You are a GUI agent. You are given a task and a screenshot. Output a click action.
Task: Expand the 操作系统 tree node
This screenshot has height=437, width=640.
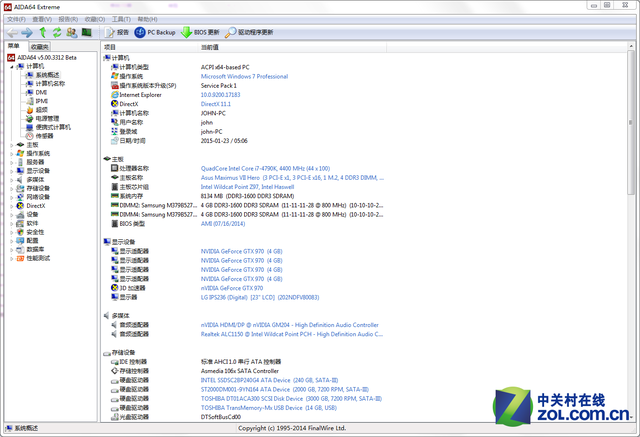click(x=11, y=153)
